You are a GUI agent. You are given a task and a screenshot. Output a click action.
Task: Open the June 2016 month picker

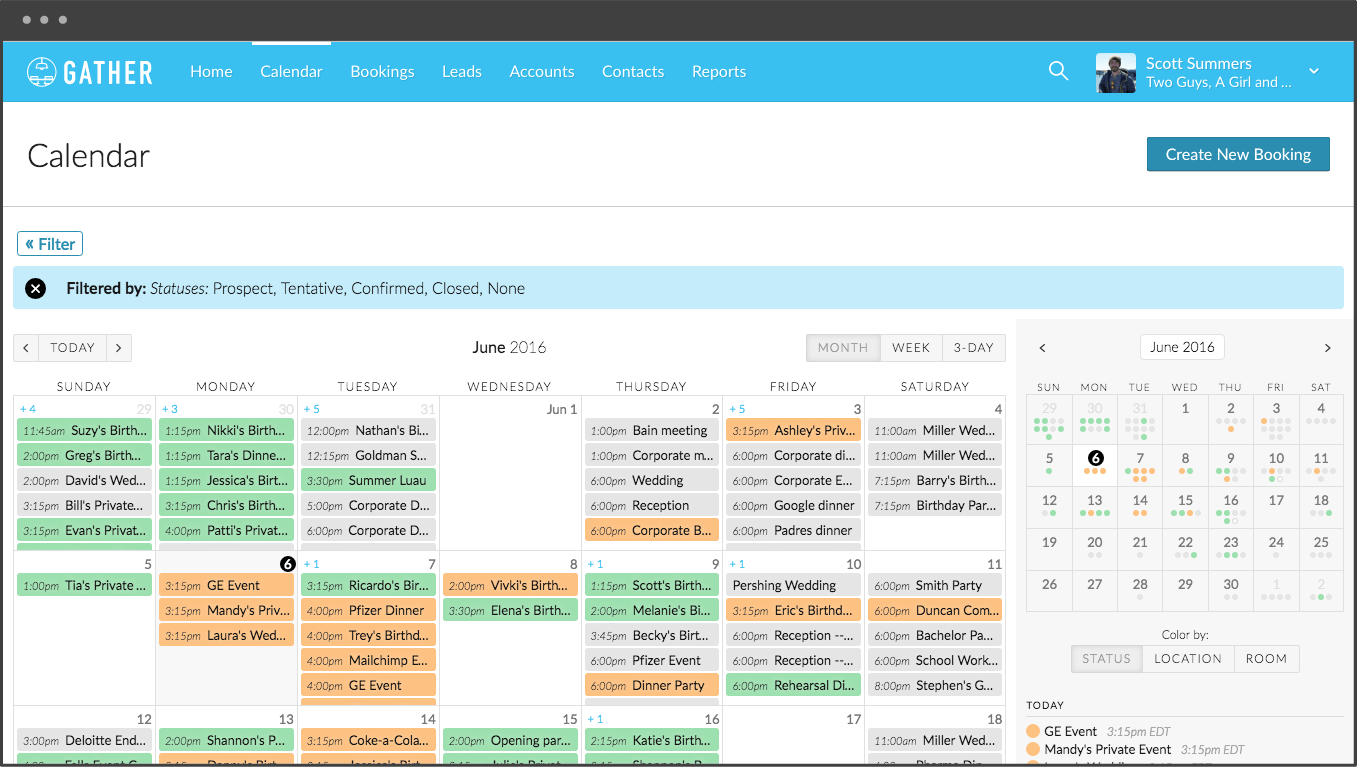pyautogui.click(x=1182, y=348)
